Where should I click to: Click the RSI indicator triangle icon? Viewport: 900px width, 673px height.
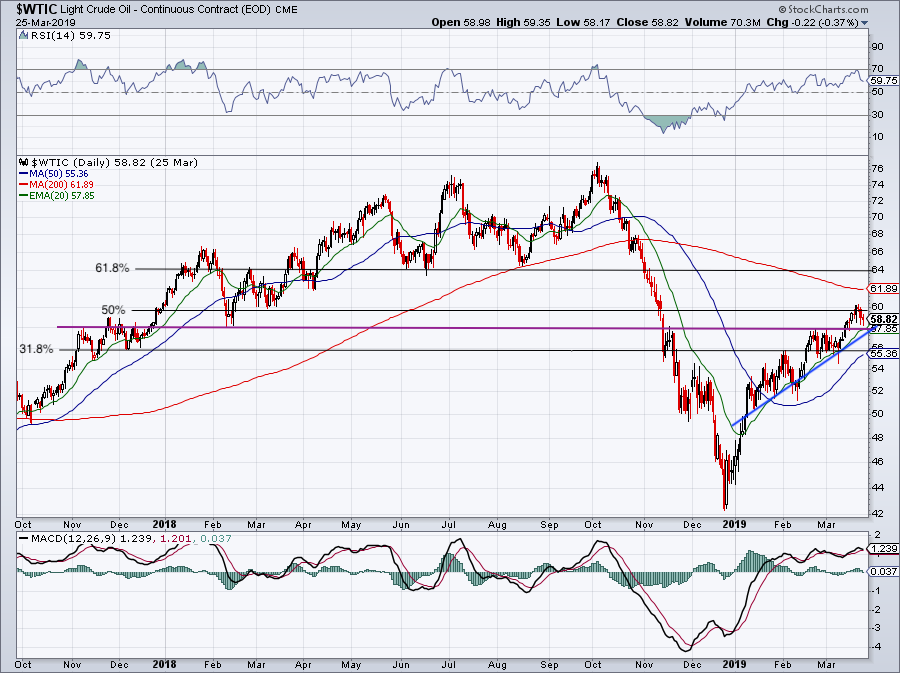click(x=24, y=36)
